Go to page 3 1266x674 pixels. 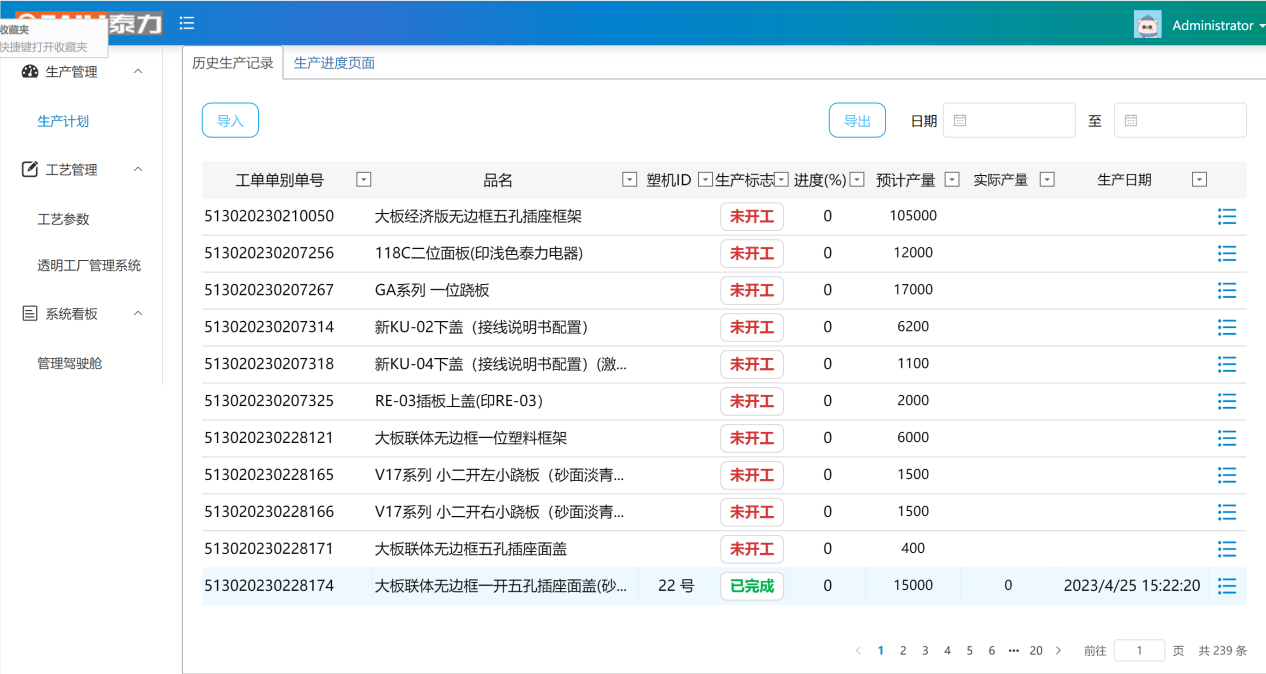click(x=925, y=650)
